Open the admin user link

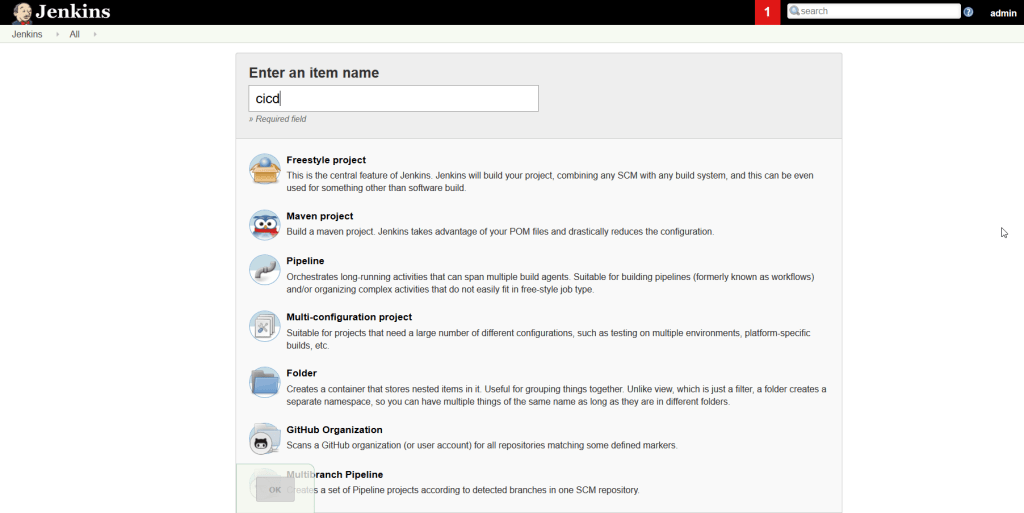pos(1002,13)
